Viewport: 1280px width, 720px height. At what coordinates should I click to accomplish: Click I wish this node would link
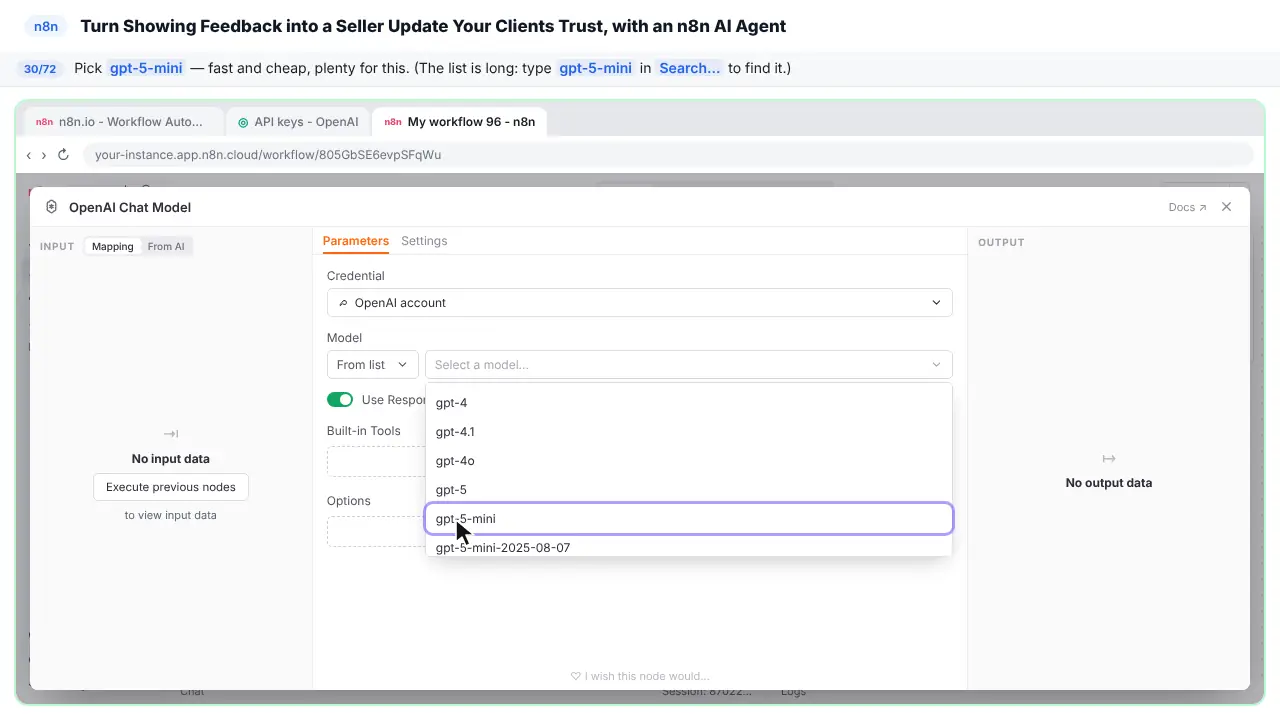[640, 676]
